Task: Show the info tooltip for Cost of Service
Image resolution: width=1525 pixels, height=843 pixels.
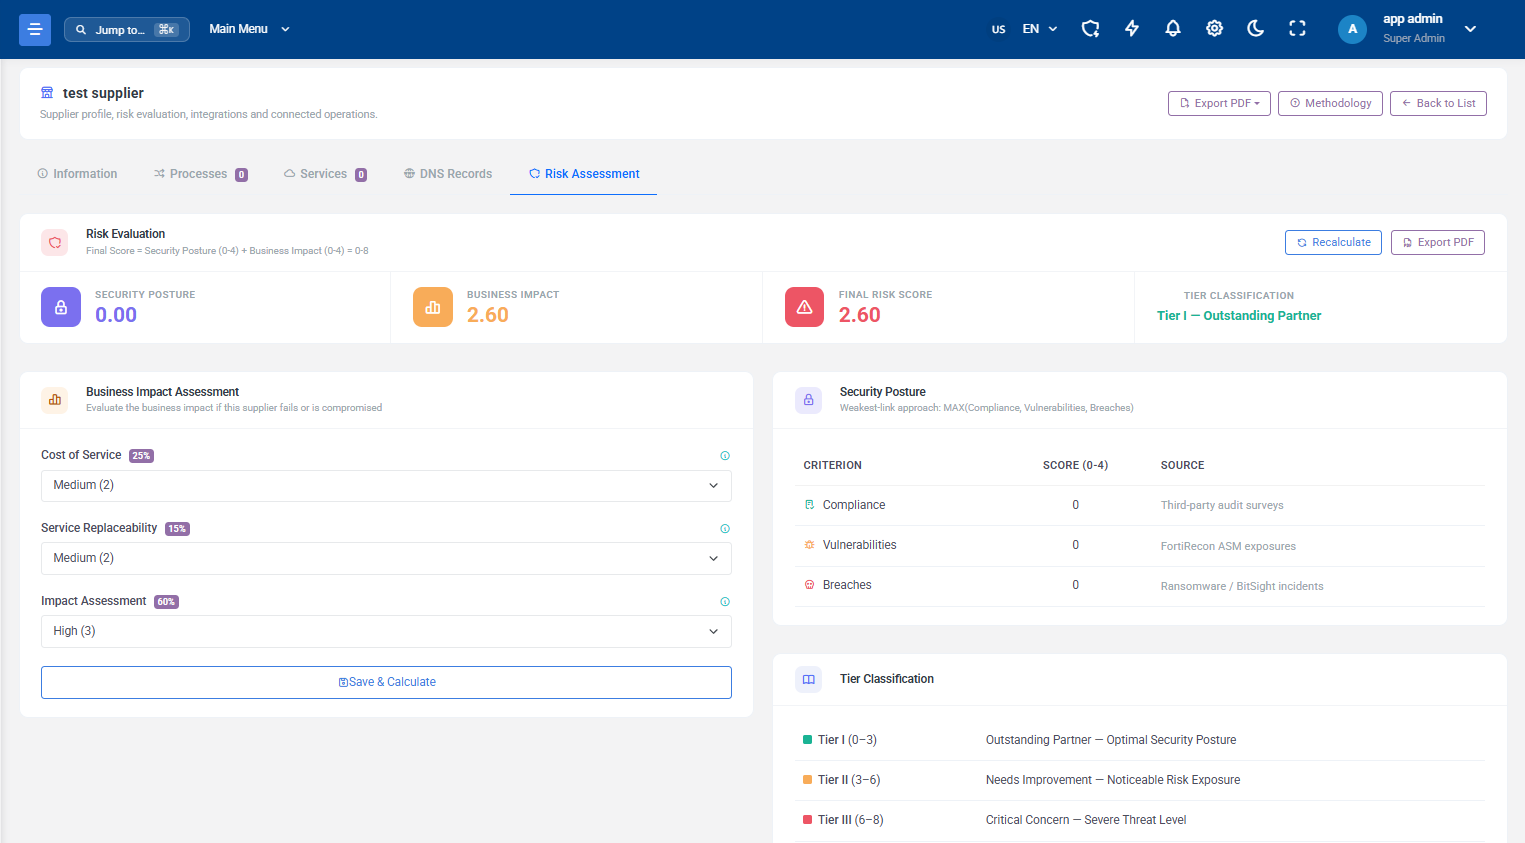Action: (x=725, y=456)
